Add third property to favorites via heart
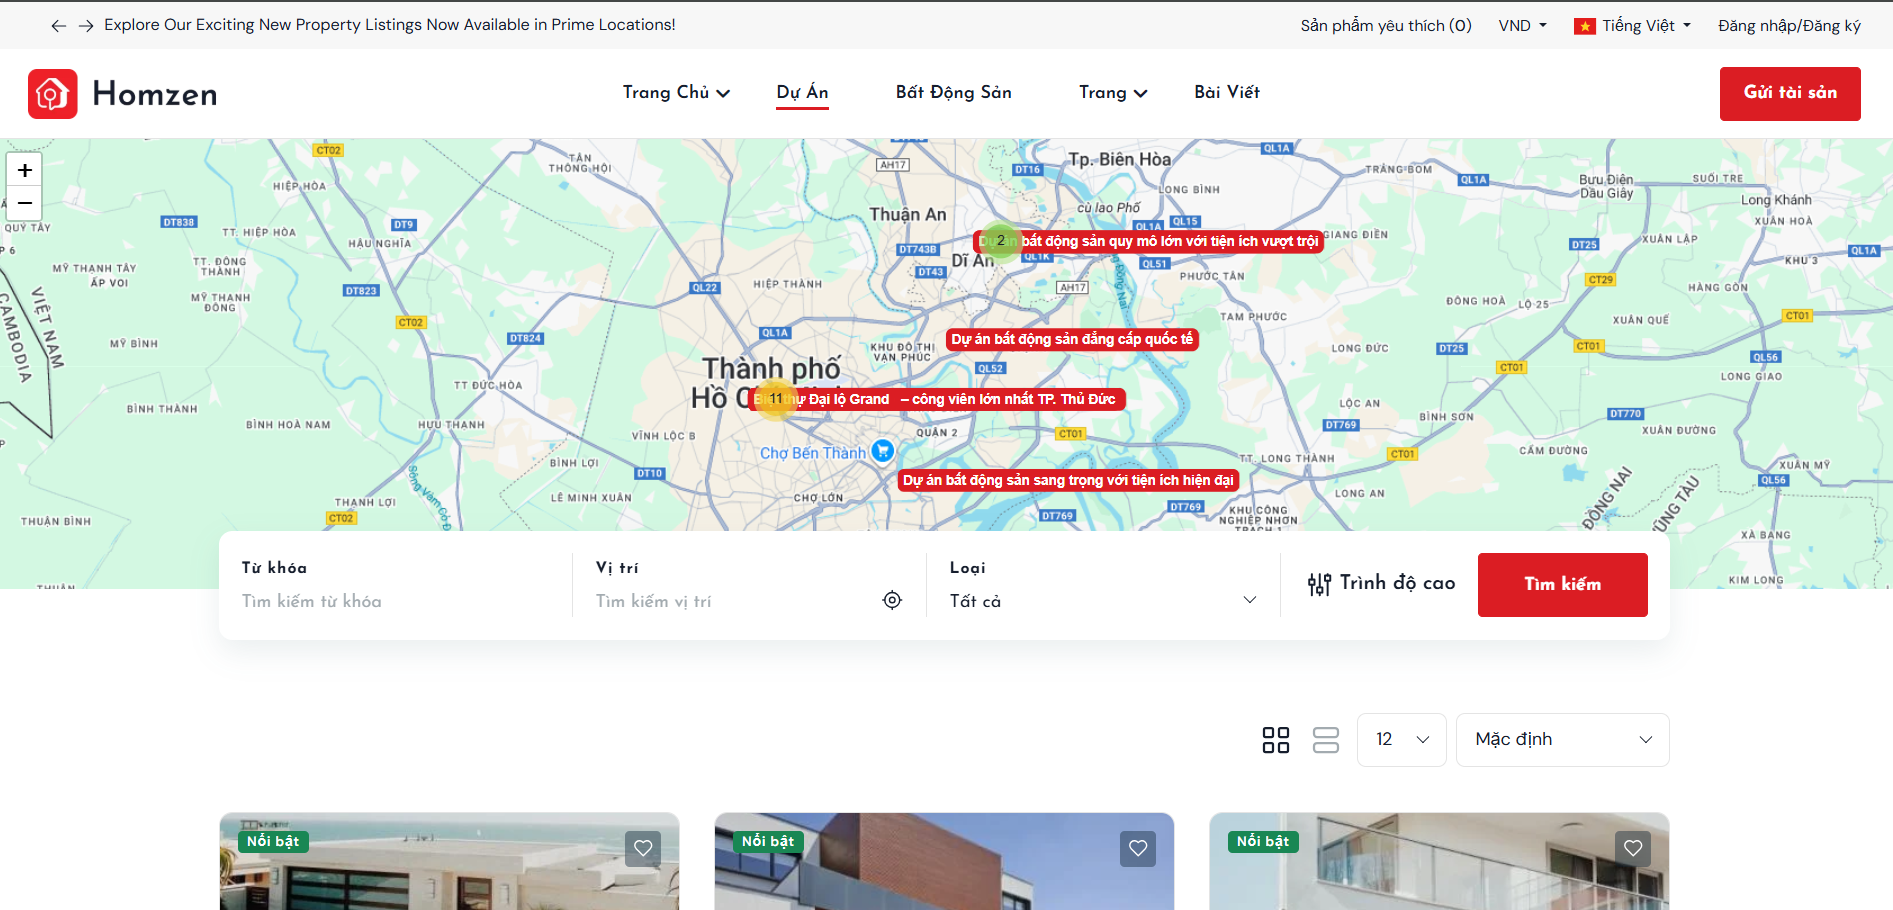The image size is (1893, 910). [x=1633, y=848]
